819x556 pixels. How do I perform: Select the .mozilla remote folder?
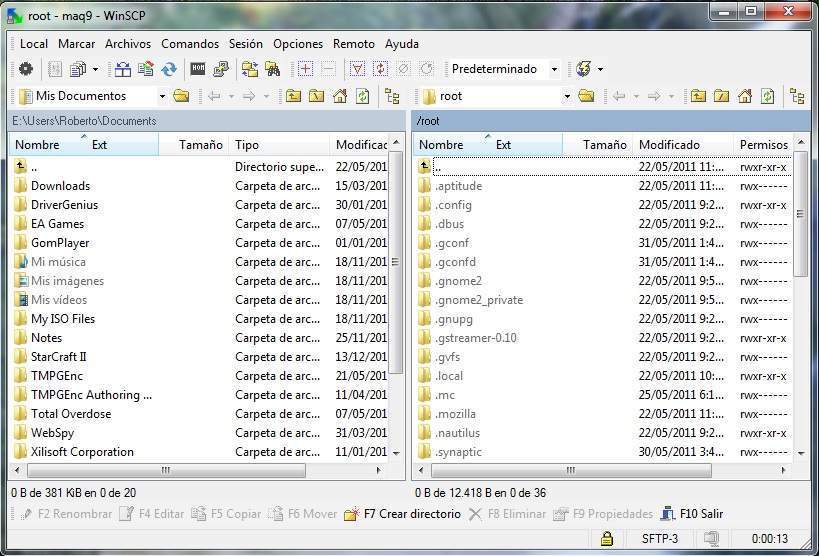[455, 414]
